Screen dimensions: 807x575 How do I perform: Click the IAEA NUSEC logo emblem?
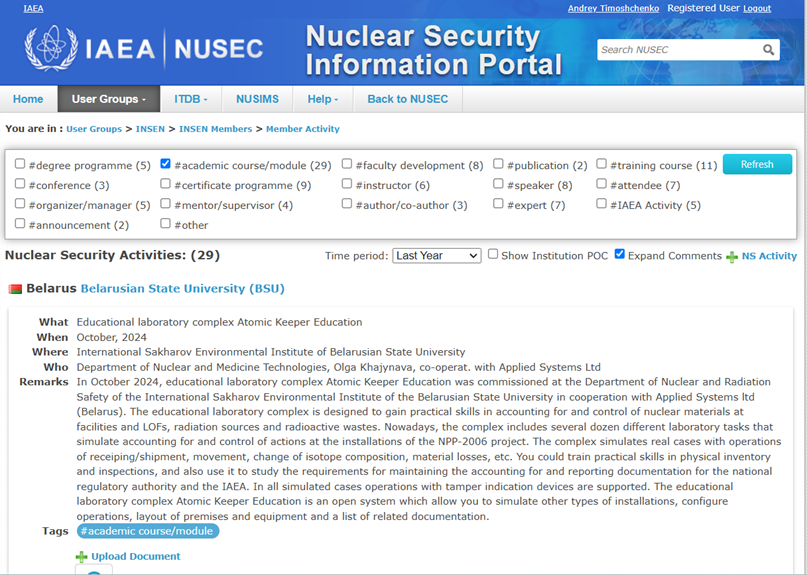pos(51,48)
